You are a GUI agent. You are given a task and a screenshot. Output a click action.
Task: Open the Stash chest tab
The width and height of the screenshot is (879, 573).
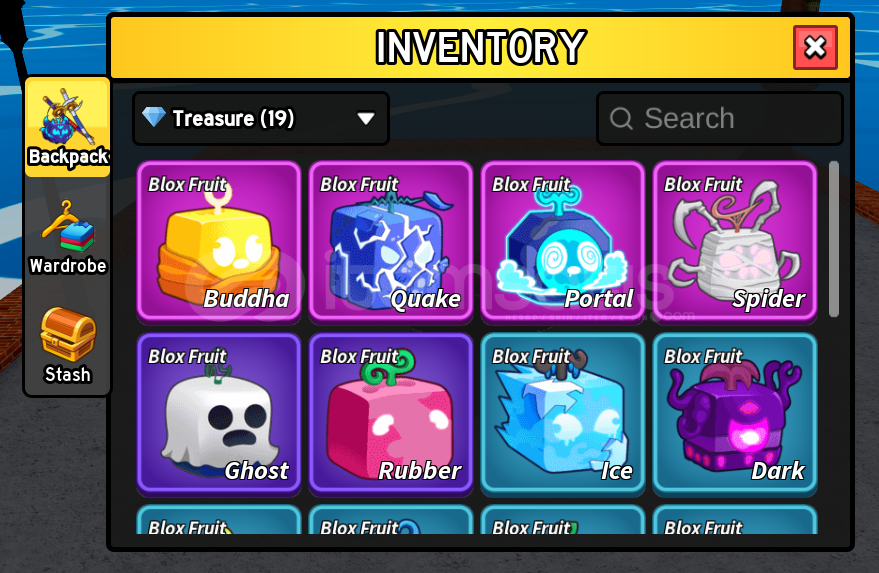point(68,345)
